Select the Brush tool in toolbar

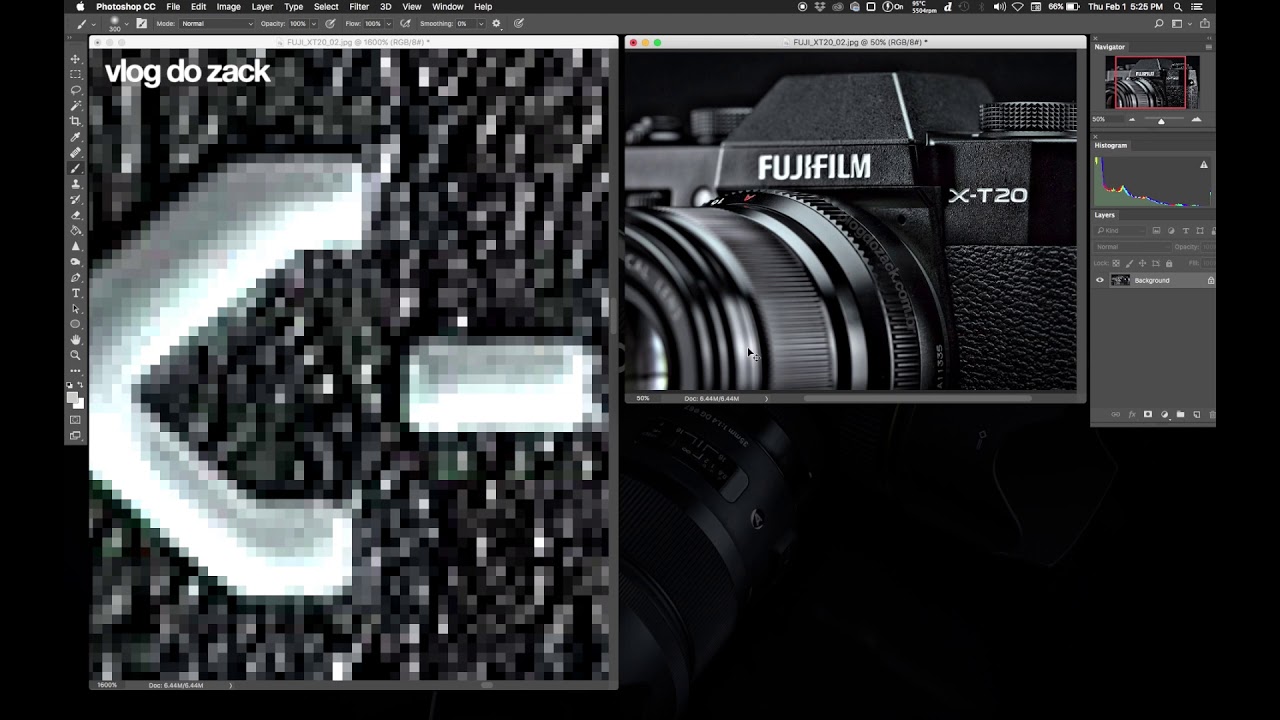[75, 168]
